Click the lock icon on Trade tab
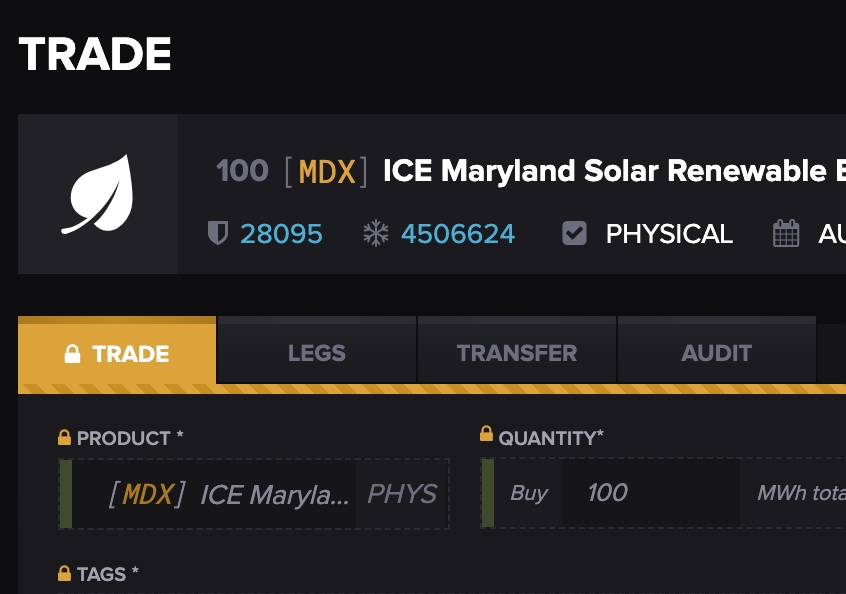The width and height of the screenshot is (846, 594). tap(72, 354)
